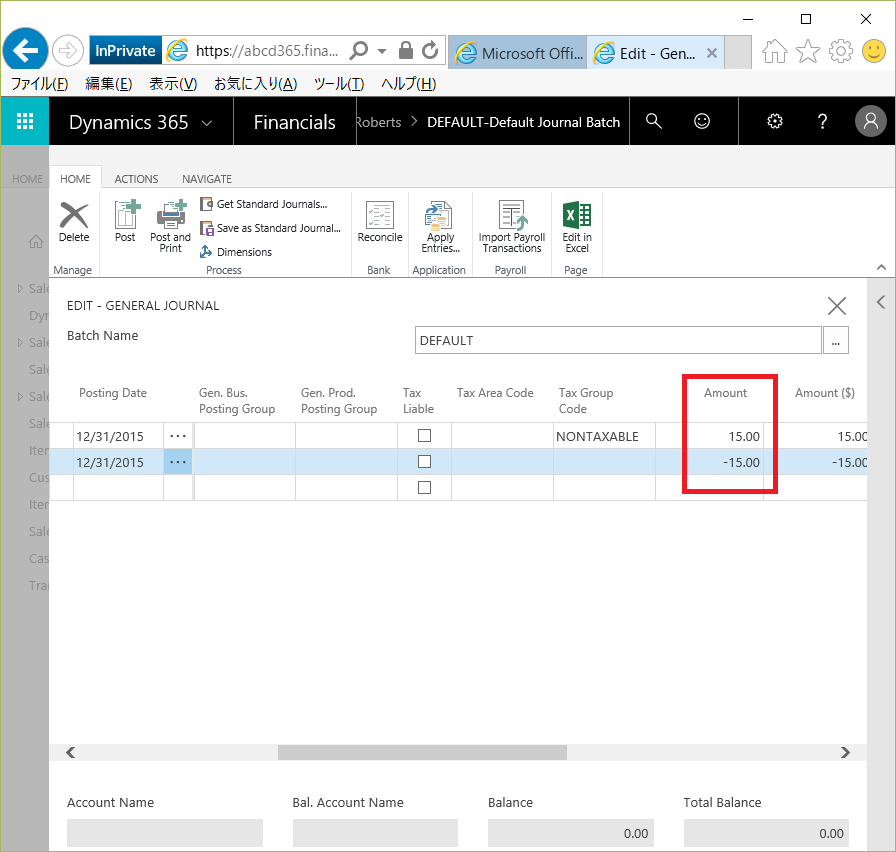Viewport: 896px width, 852px height.
Task: Click the InPrivate indicator badge
Action: coord(126,51)
